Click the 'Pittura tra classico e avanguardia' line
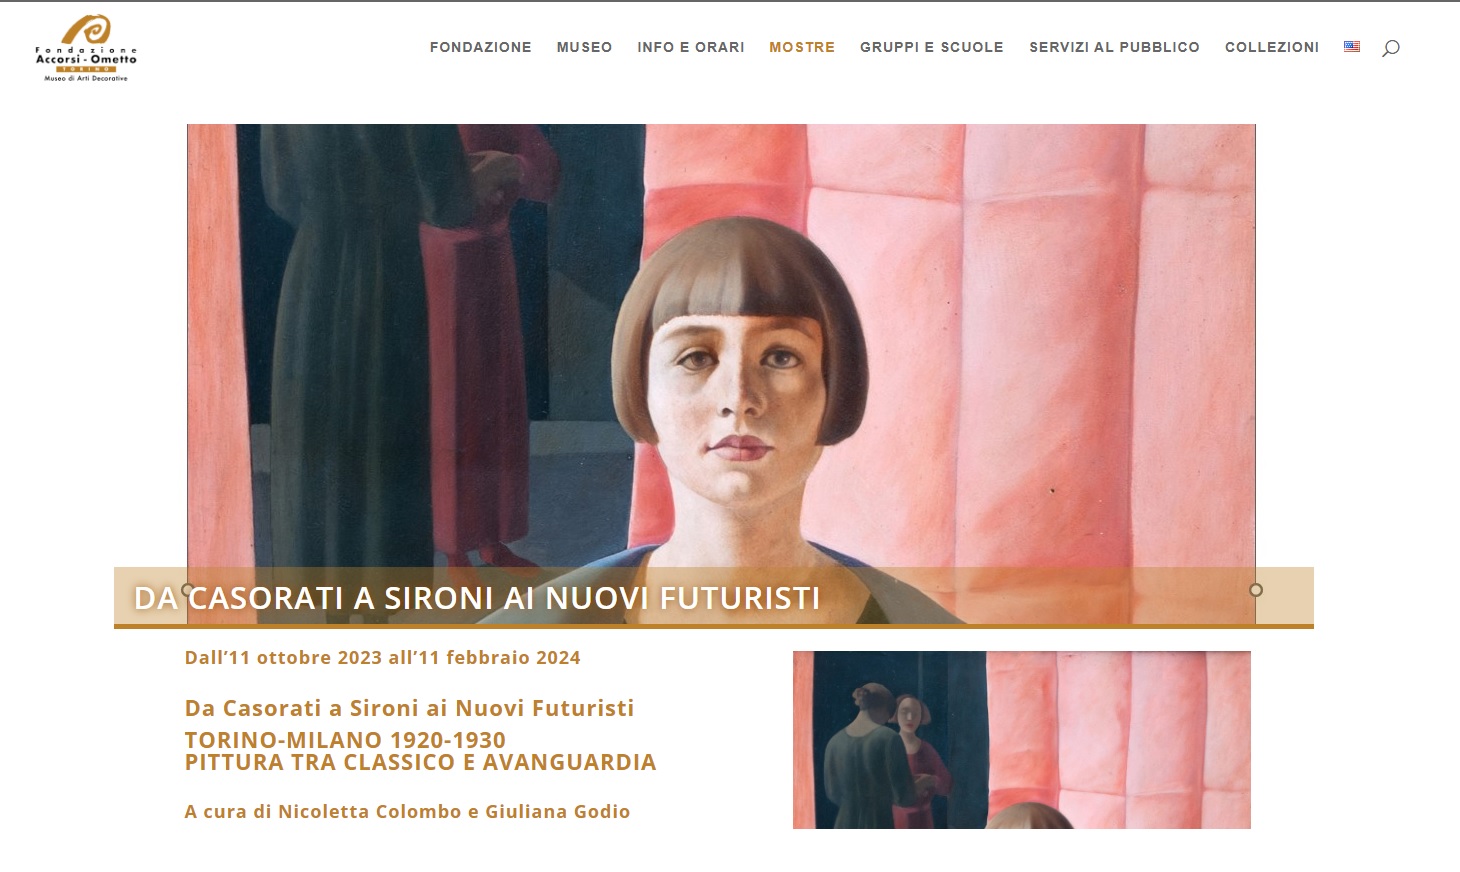The image size is (1460, 872). pos(420,762)
